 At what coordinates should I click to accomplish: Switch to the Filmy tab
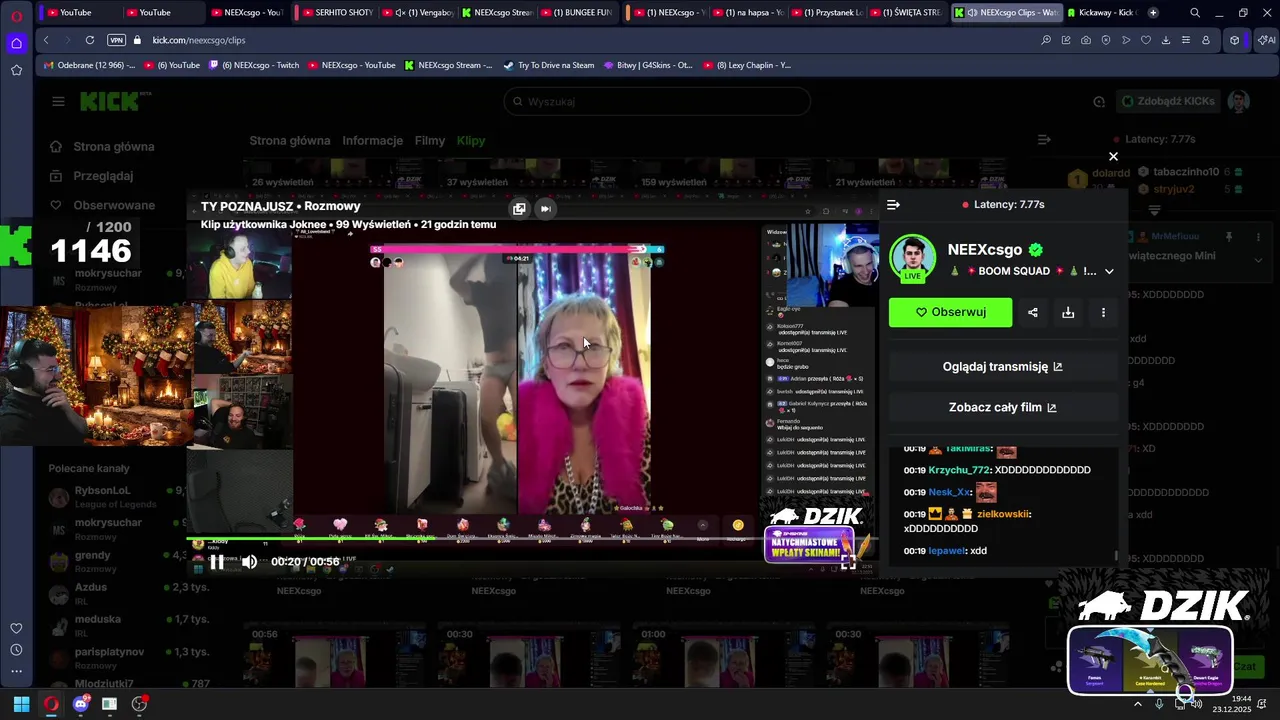pyautogui.click(x=430, y=141)
